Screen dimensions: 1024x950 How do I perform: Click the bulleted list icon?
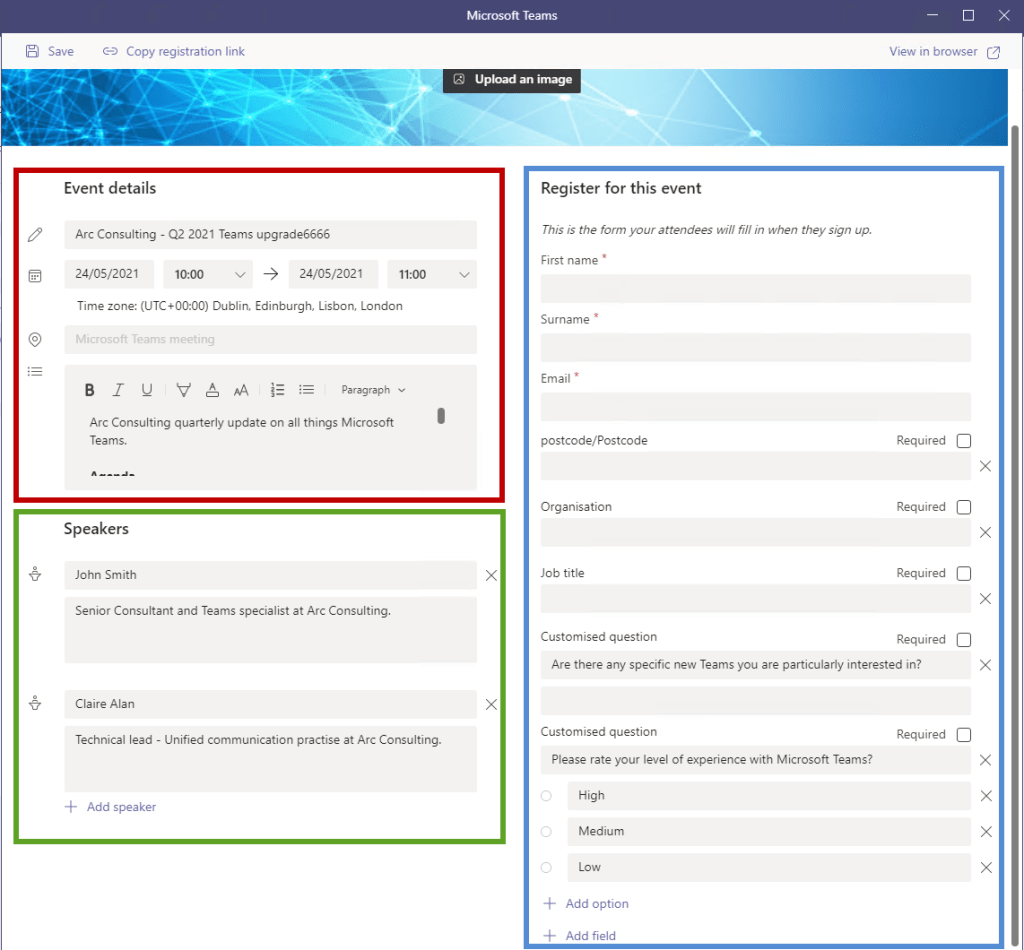tap(307, 390)
